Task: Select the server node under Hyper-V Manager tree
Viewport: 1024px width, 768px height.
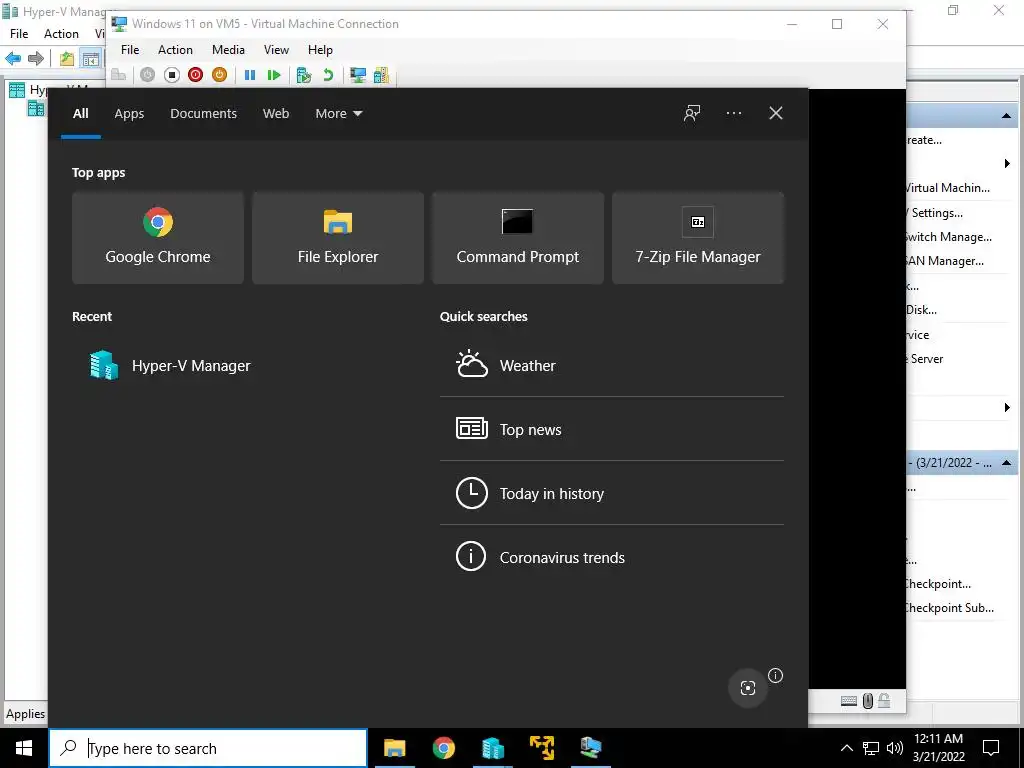Action: [x=36, y=108]
